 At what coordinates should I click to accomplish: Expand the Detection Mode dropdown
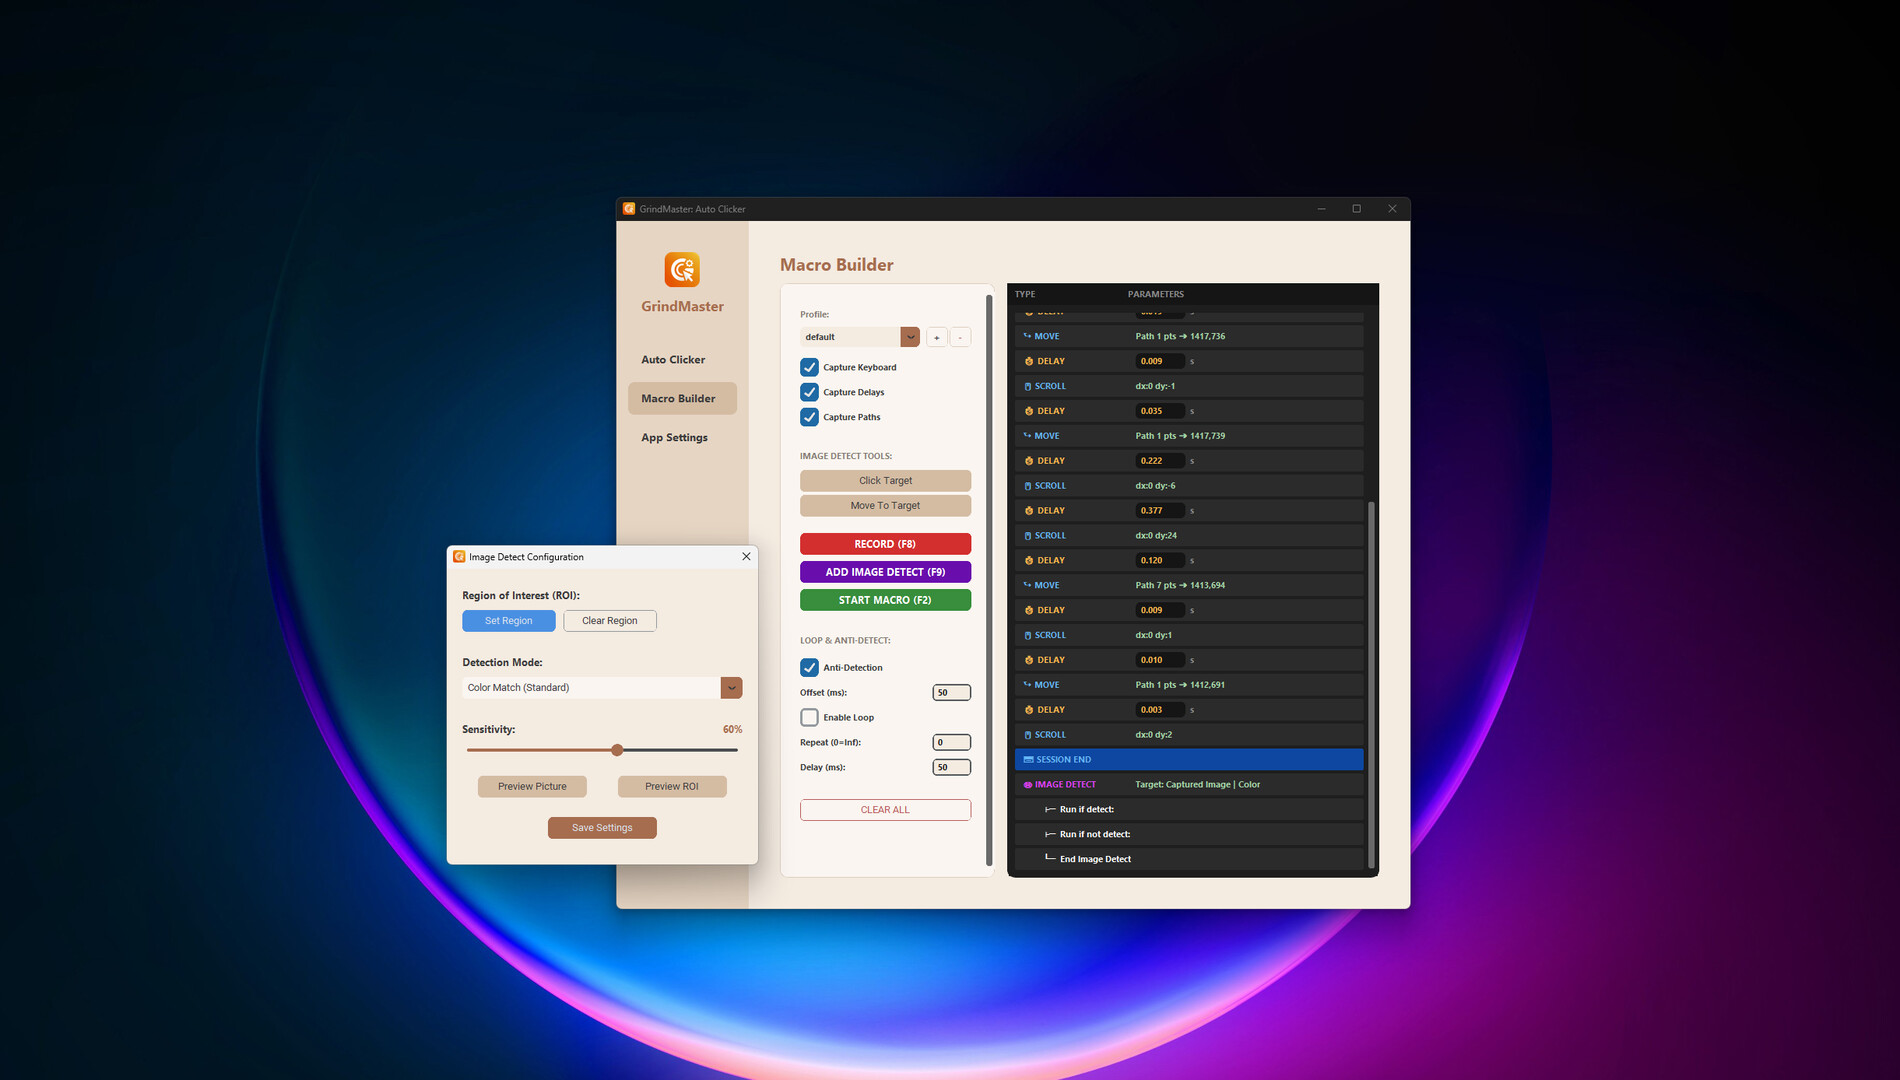(x=731, y=688)
